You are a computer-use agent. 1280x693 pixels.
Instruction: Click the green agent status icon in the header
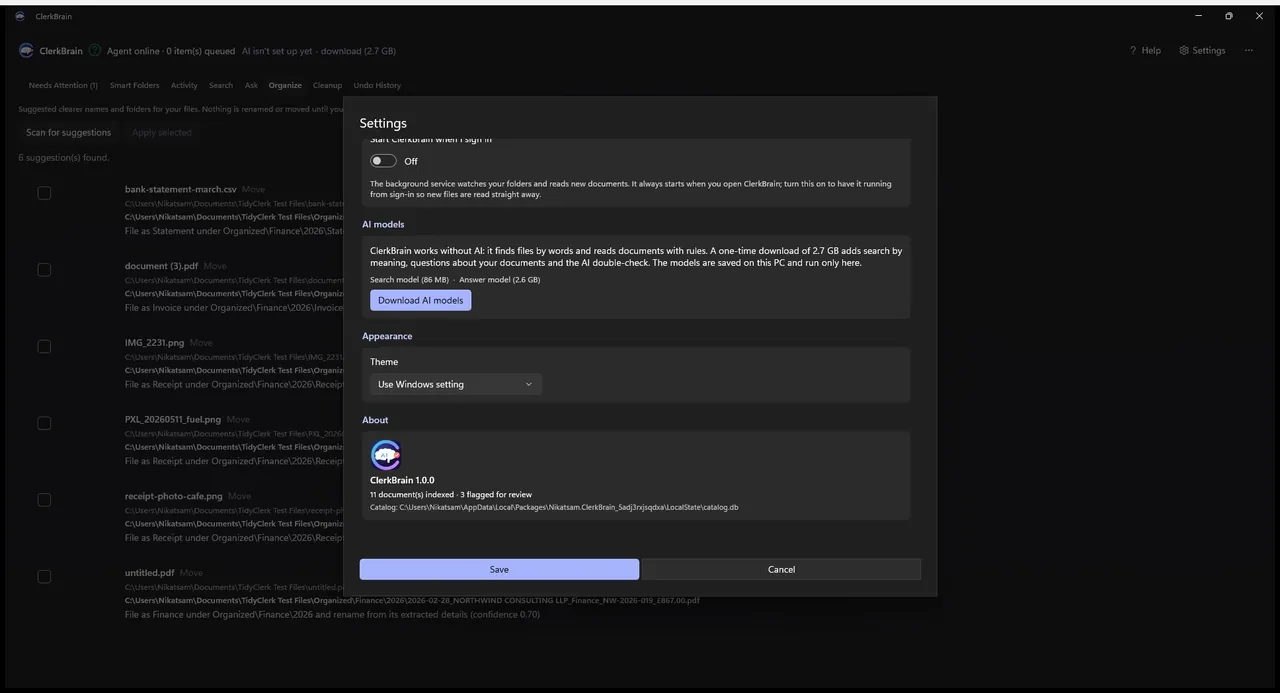pyautogui.click(x=95, y=50)
